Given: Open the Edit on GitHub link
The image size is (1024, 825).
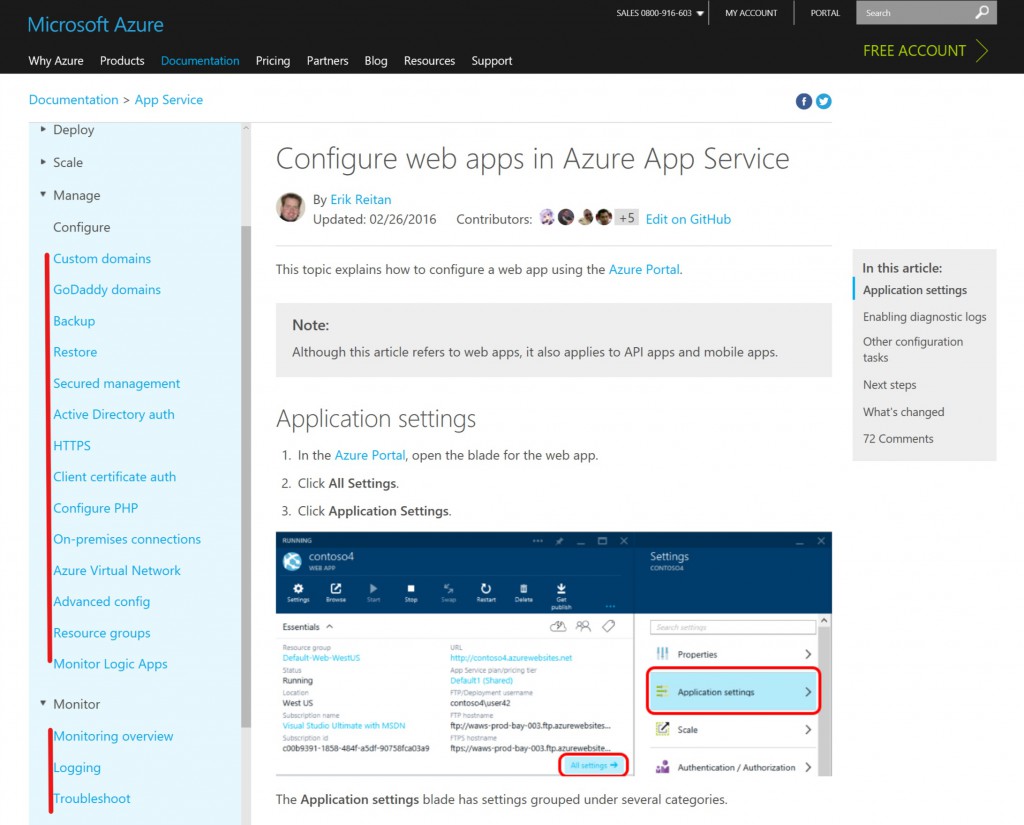Looking at the screenshot, I should (x=688, y=219).
